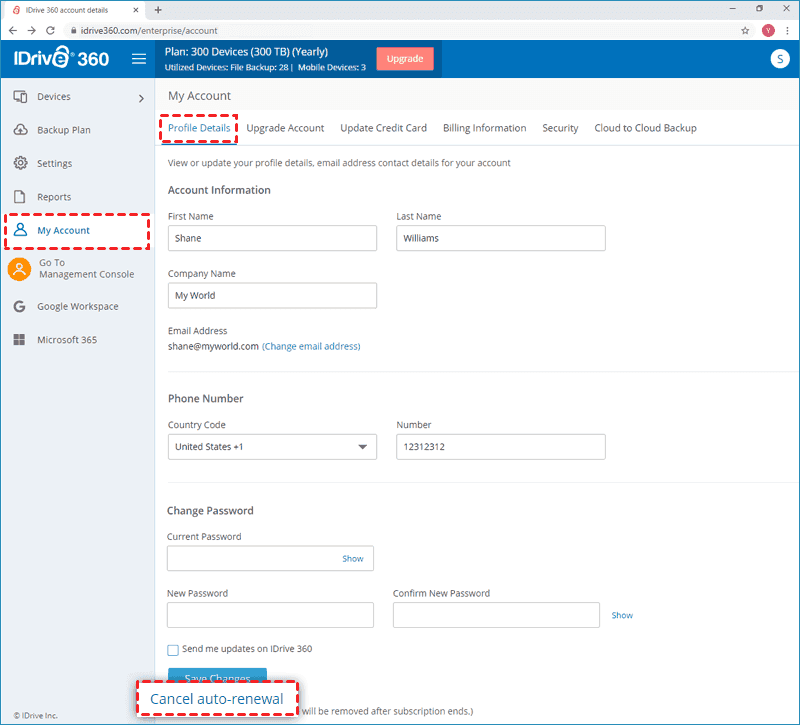The image size is (800, 725).
Task: Click shane@myworld.com email text
Action: (213, 346)
